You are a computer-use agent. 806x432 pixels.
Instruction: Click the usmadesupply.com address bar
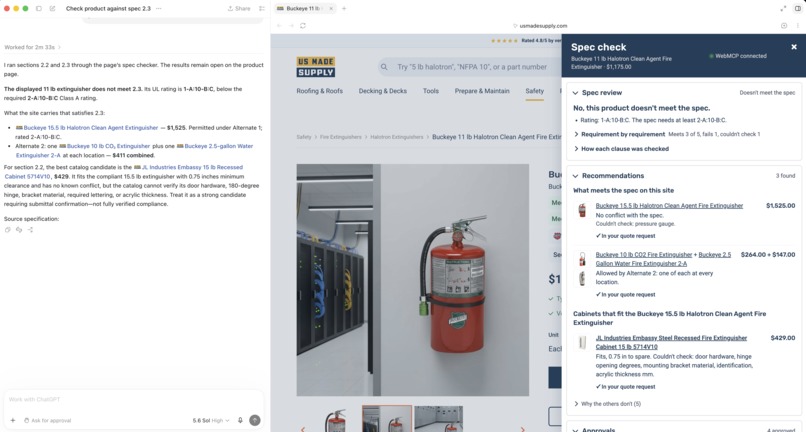coord(540,25)
